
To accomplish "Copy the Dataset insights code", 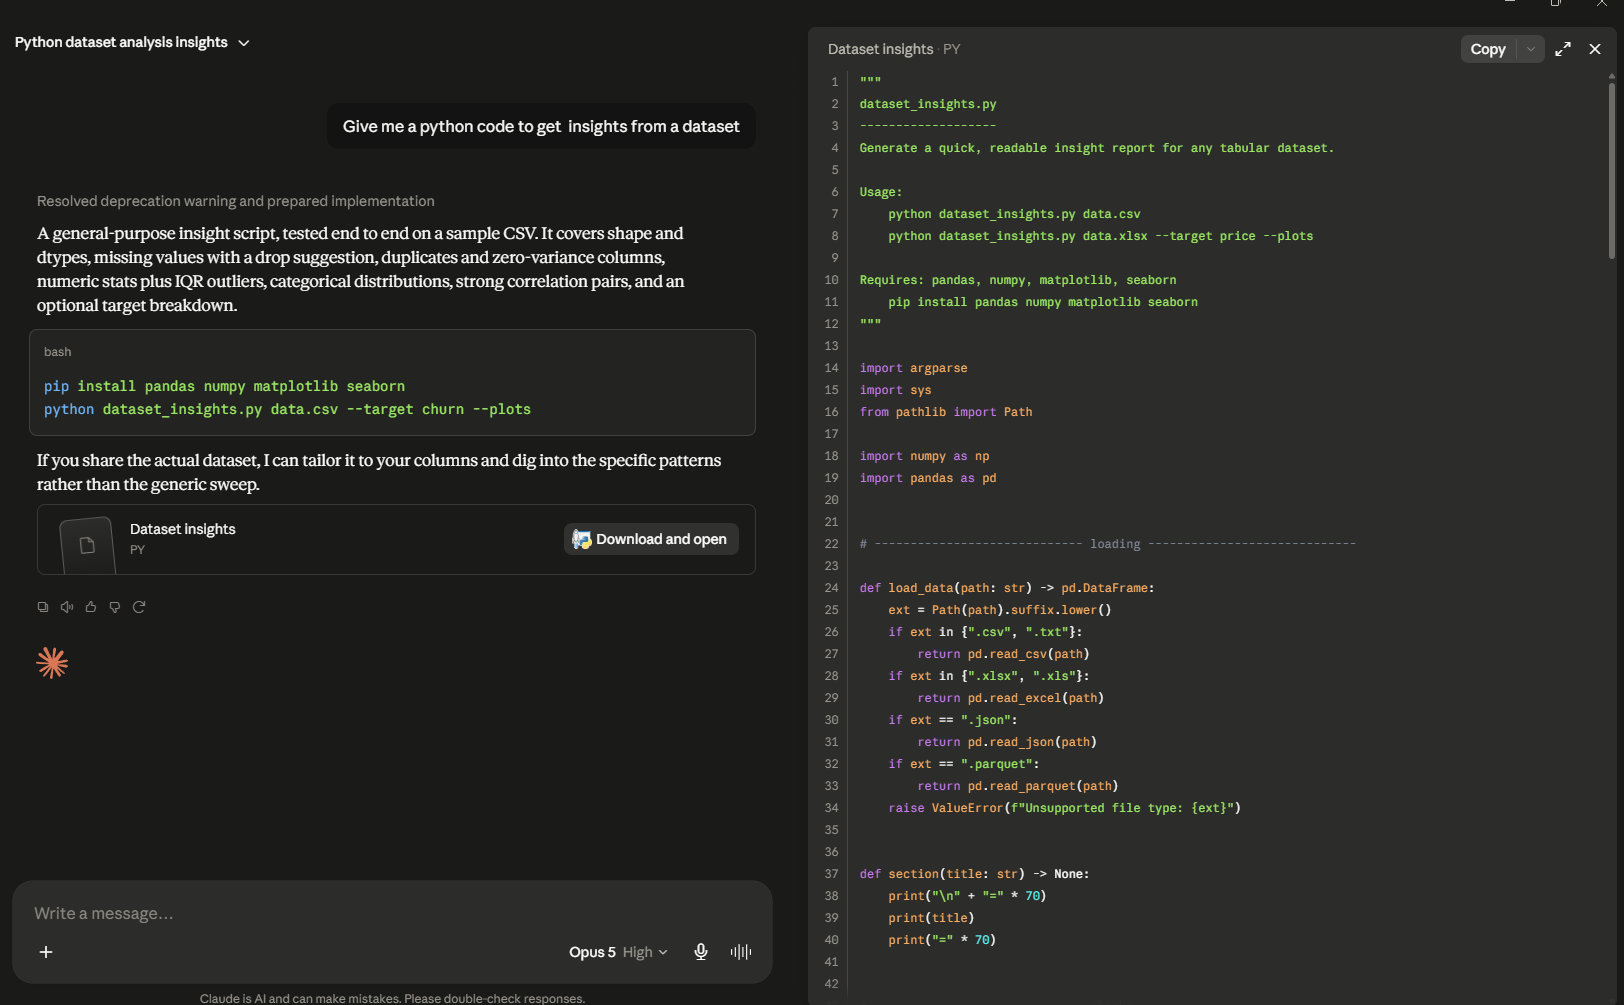I will pos(1488,49).
